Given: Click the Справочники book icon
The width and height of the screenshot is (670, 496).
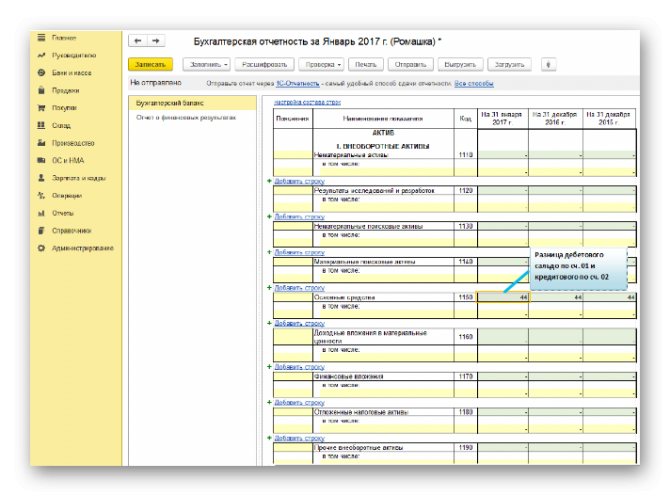Looking at the screenshot, I should [x=41, y=230].
